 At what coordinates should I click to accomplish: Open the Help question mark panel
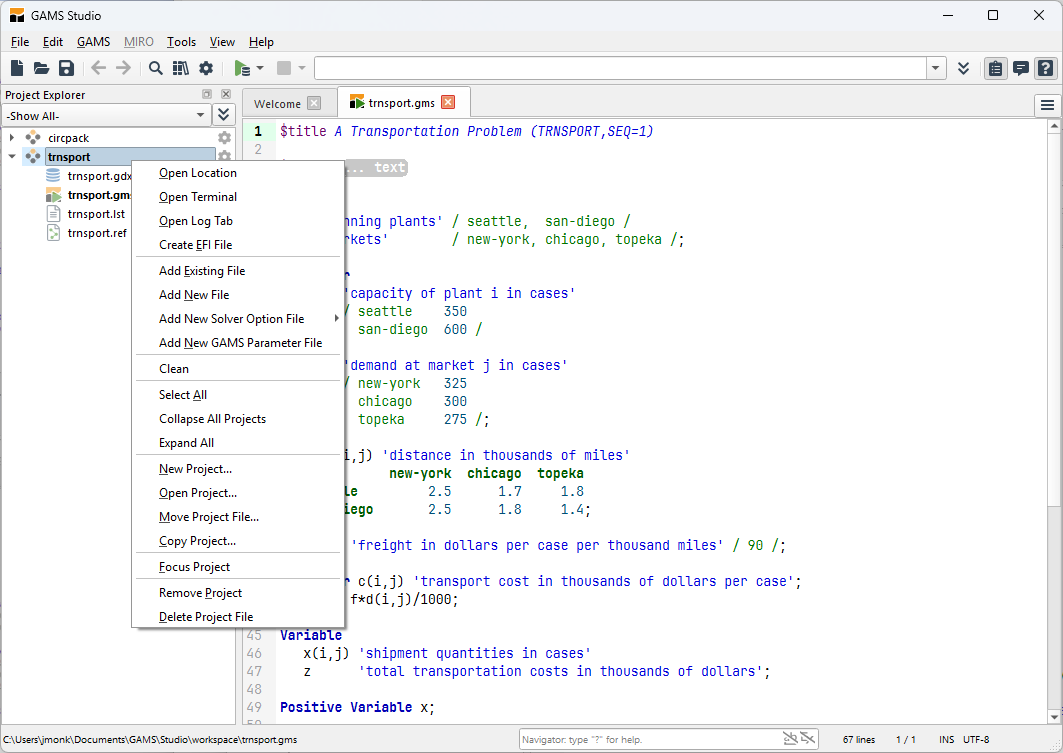pyautogui.click(x=1045, y=68)
